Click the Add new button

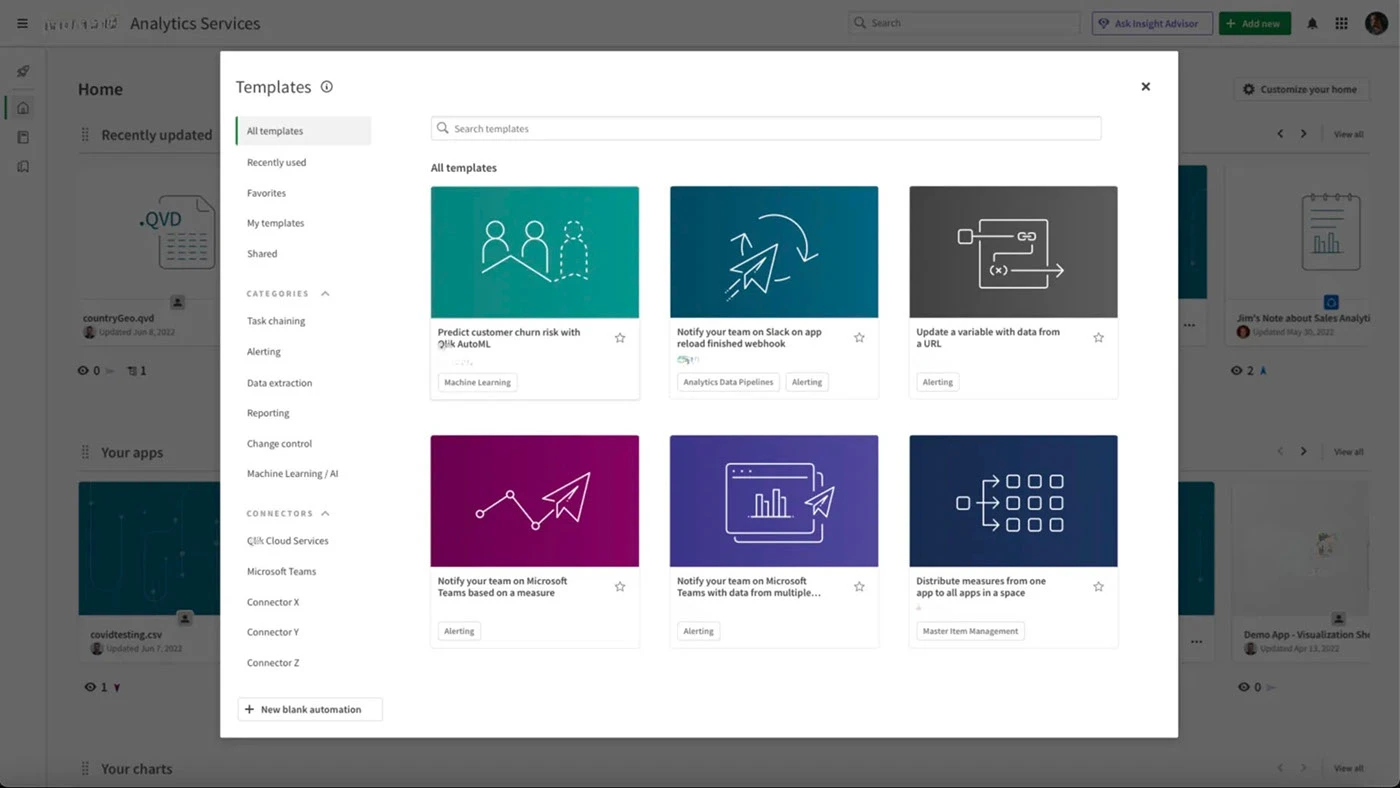(1255, 23)
